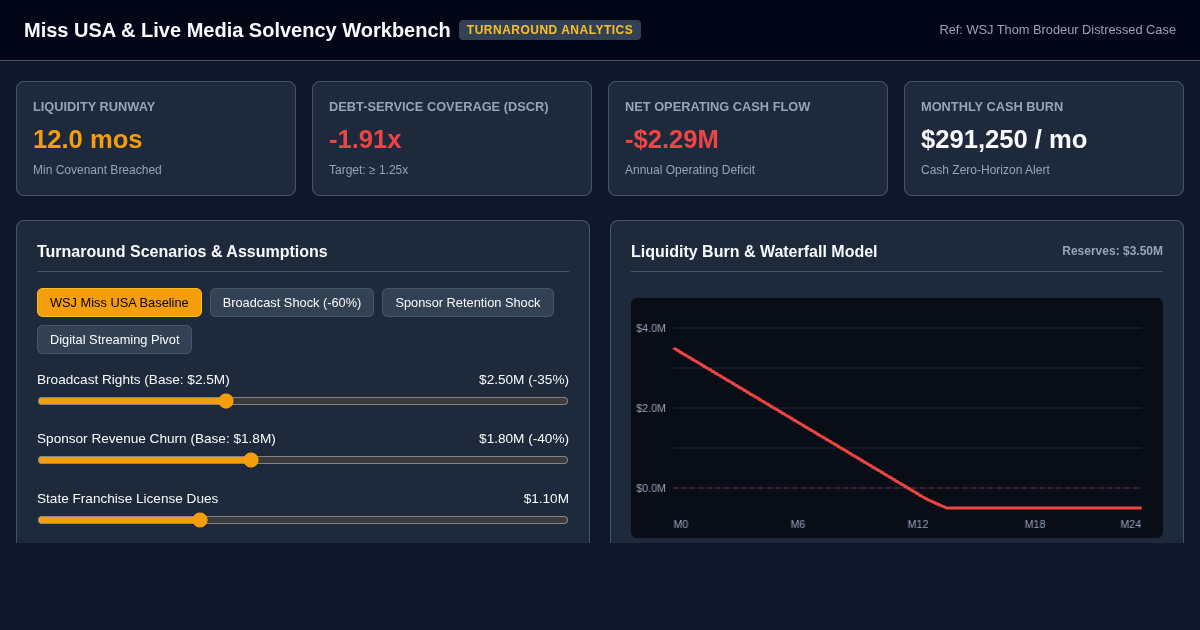Click the 'Target: ≥ 1.25x' note

(x=369, y=170)
